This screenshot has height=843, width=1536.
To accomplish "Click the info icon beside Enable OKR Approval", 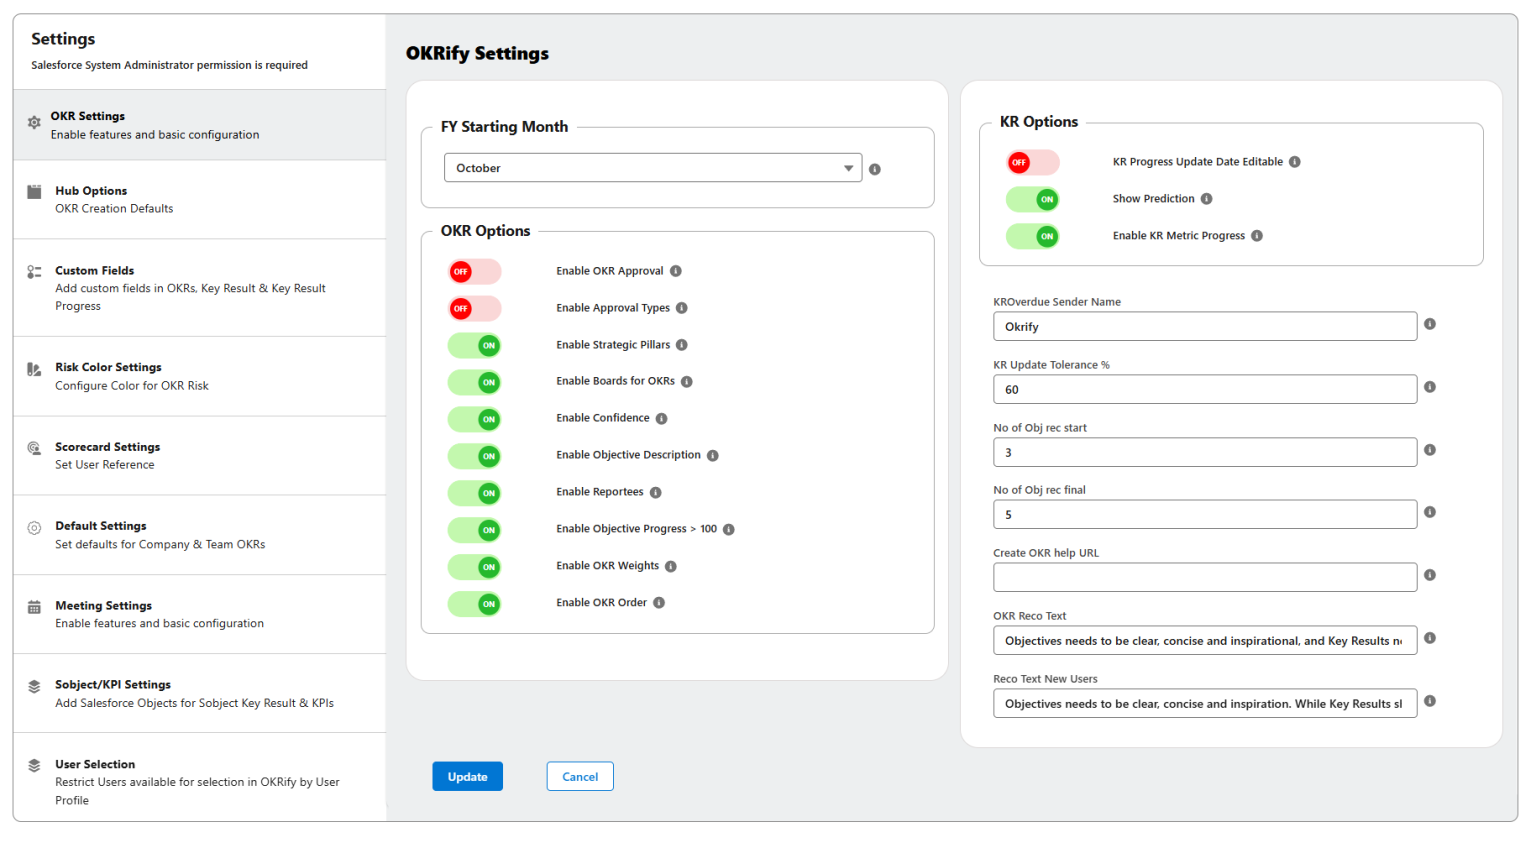I will tap(676, 270).
